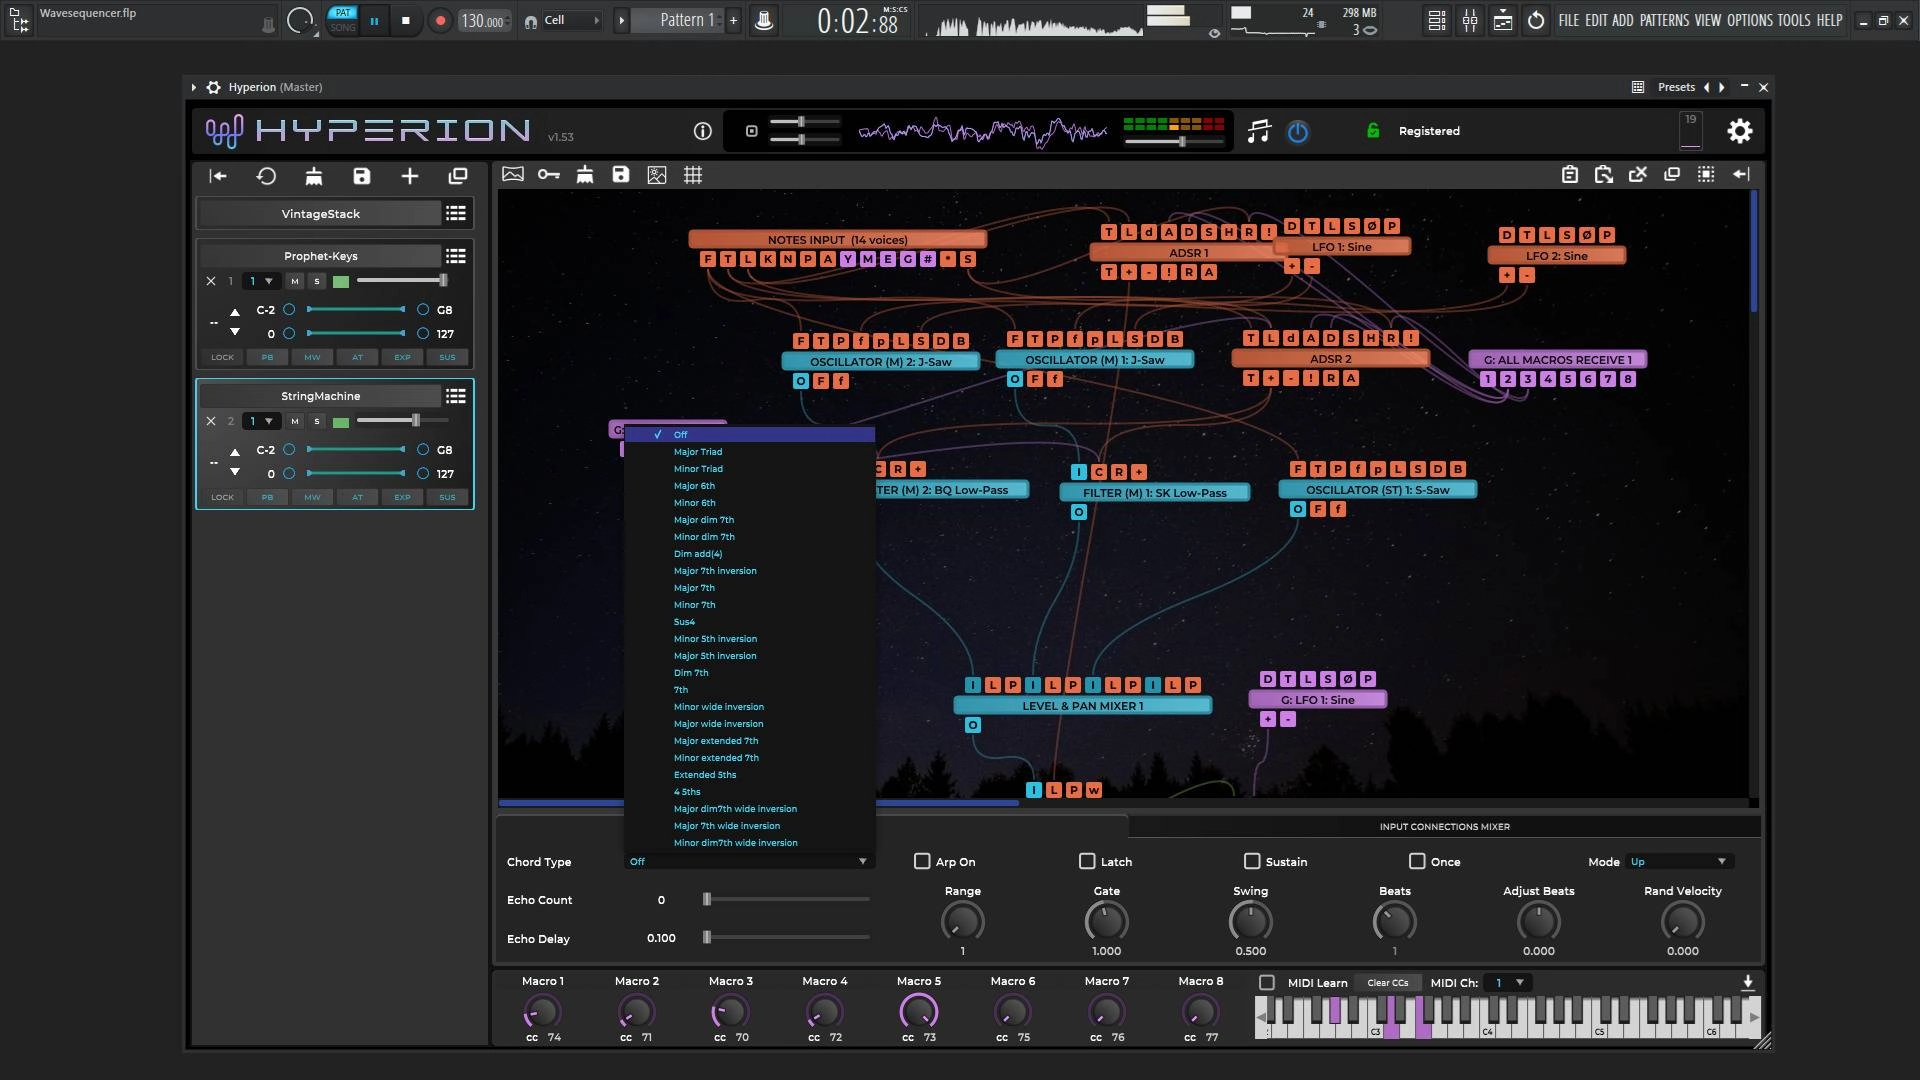This screenshot has width=1920, height=1080.
Task: Enable the Once checkbox
Action: point(1417,861)
